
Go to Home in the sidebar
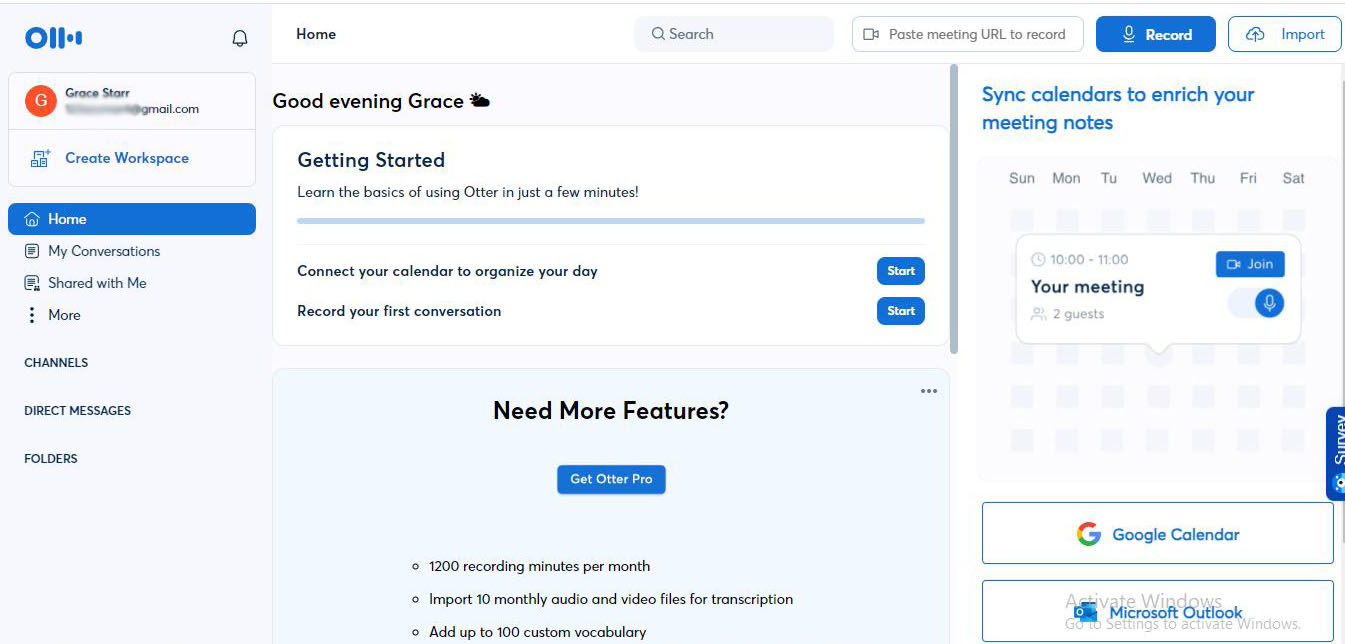[x=132, y=219]
